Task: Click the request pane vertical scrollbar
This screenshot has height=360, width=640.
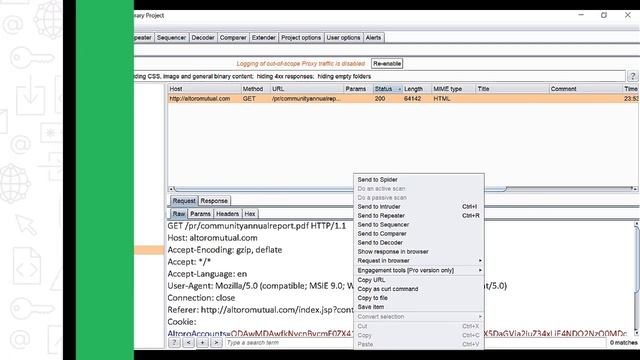Action: click(x=637, y=261)
